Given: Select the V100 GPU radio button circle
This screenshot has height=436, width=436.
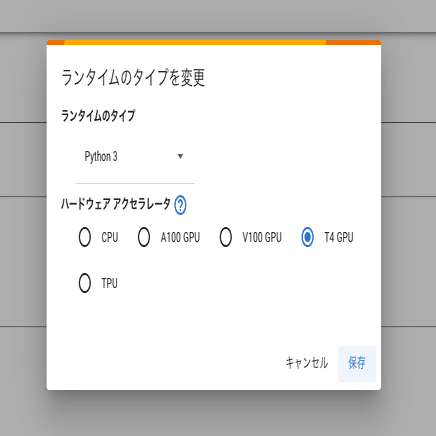Looking at the screenshot, I should pyautogui.click(x=226, y=237).
